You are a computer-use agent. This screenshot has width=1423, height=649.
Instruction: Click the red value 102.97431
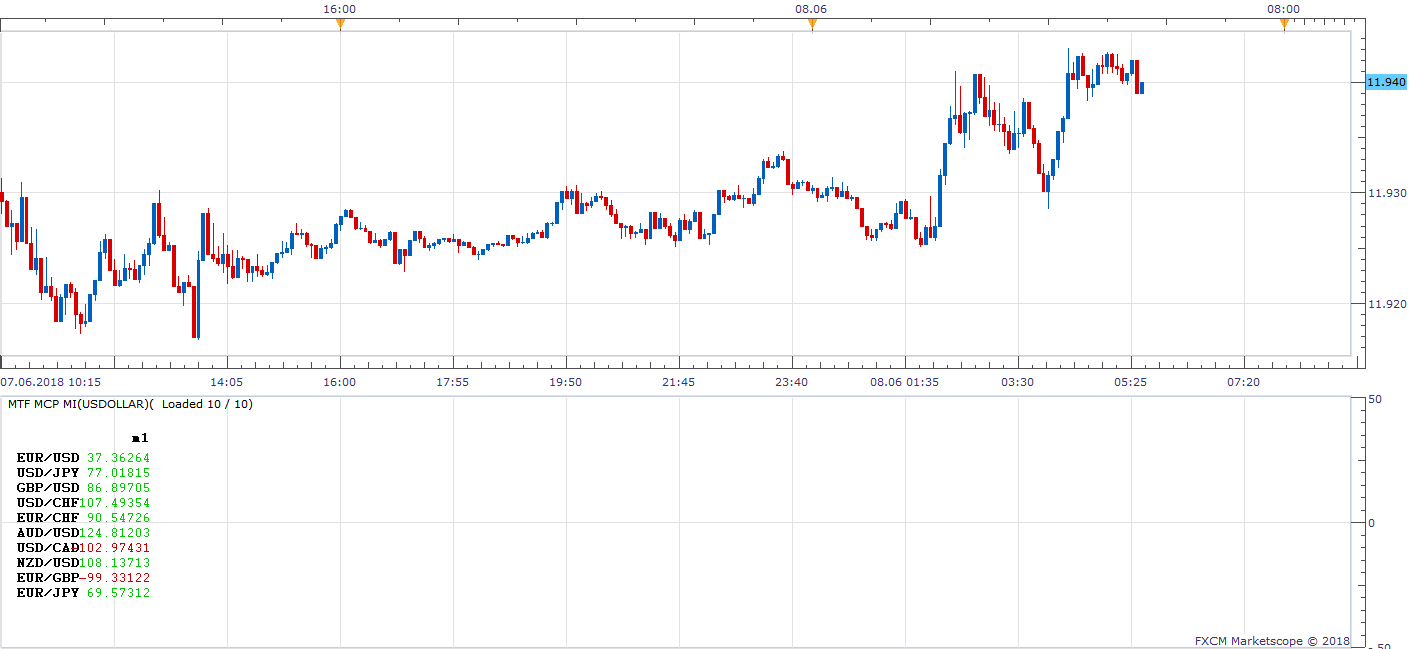click(x=115, y=548)
